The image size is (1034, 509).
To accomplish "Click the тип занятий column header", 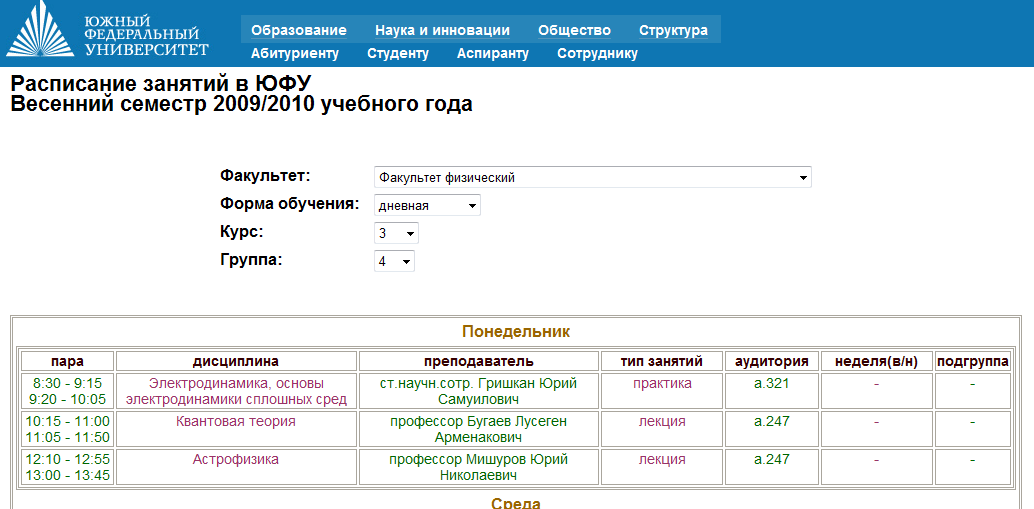I will tap(662, 361).
